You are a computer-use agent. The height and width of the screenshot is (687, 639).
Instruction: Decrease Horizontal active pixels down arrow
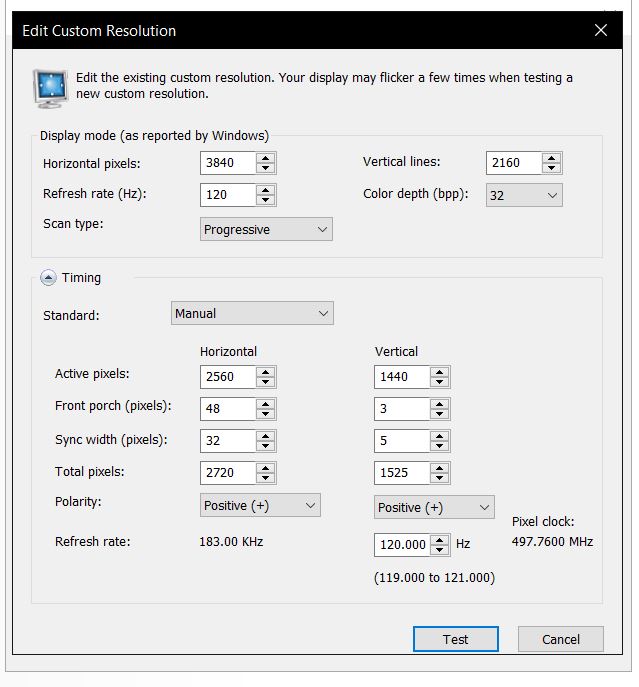266,382
